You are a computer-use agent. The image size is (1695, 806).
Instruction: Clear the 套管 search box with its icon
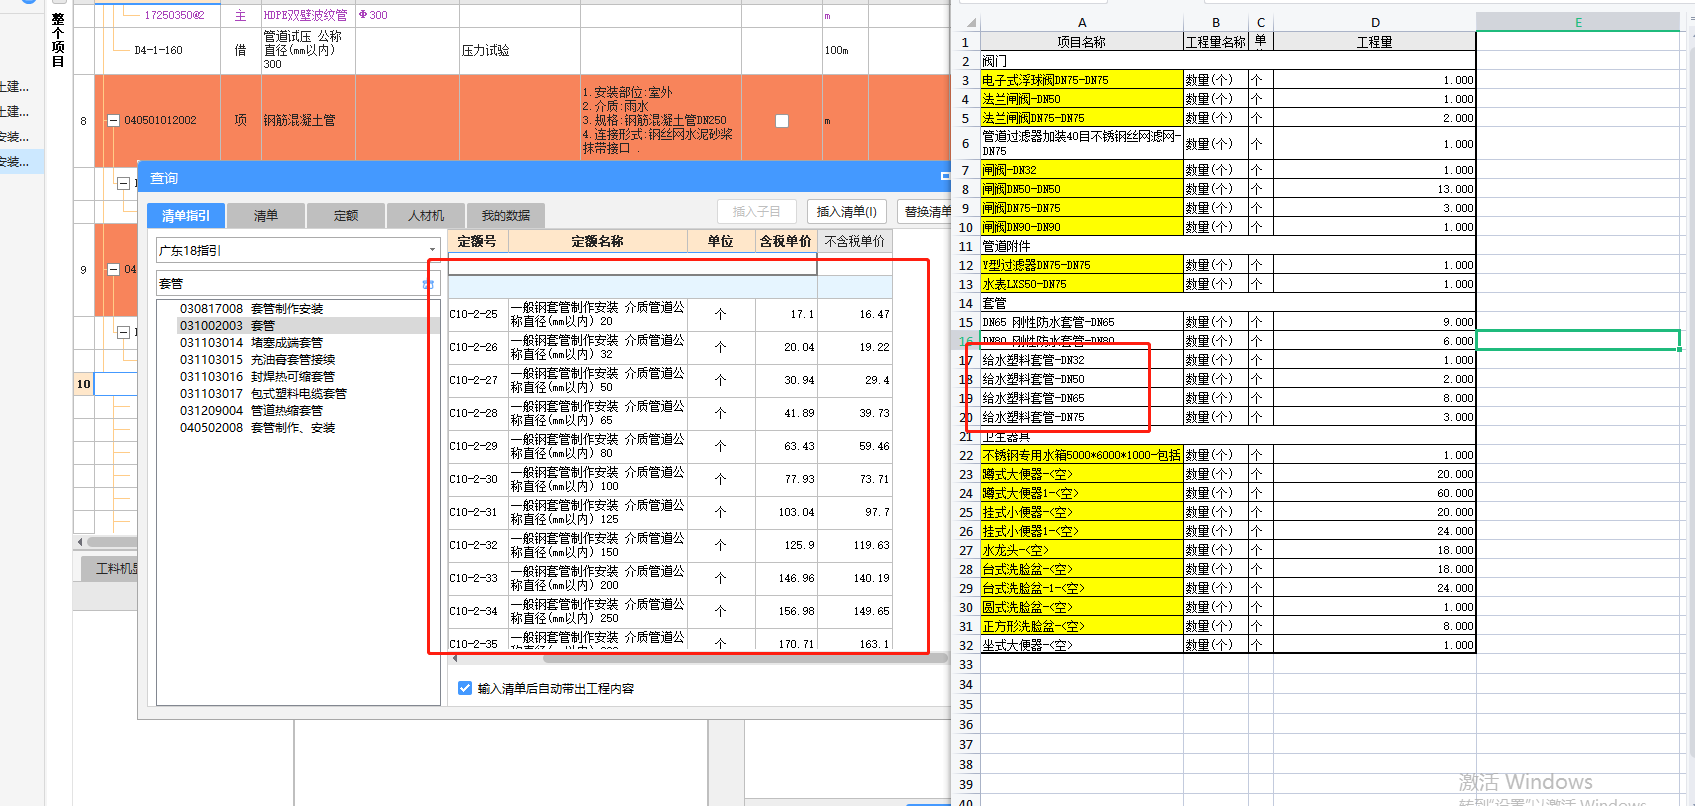point(428,284)
